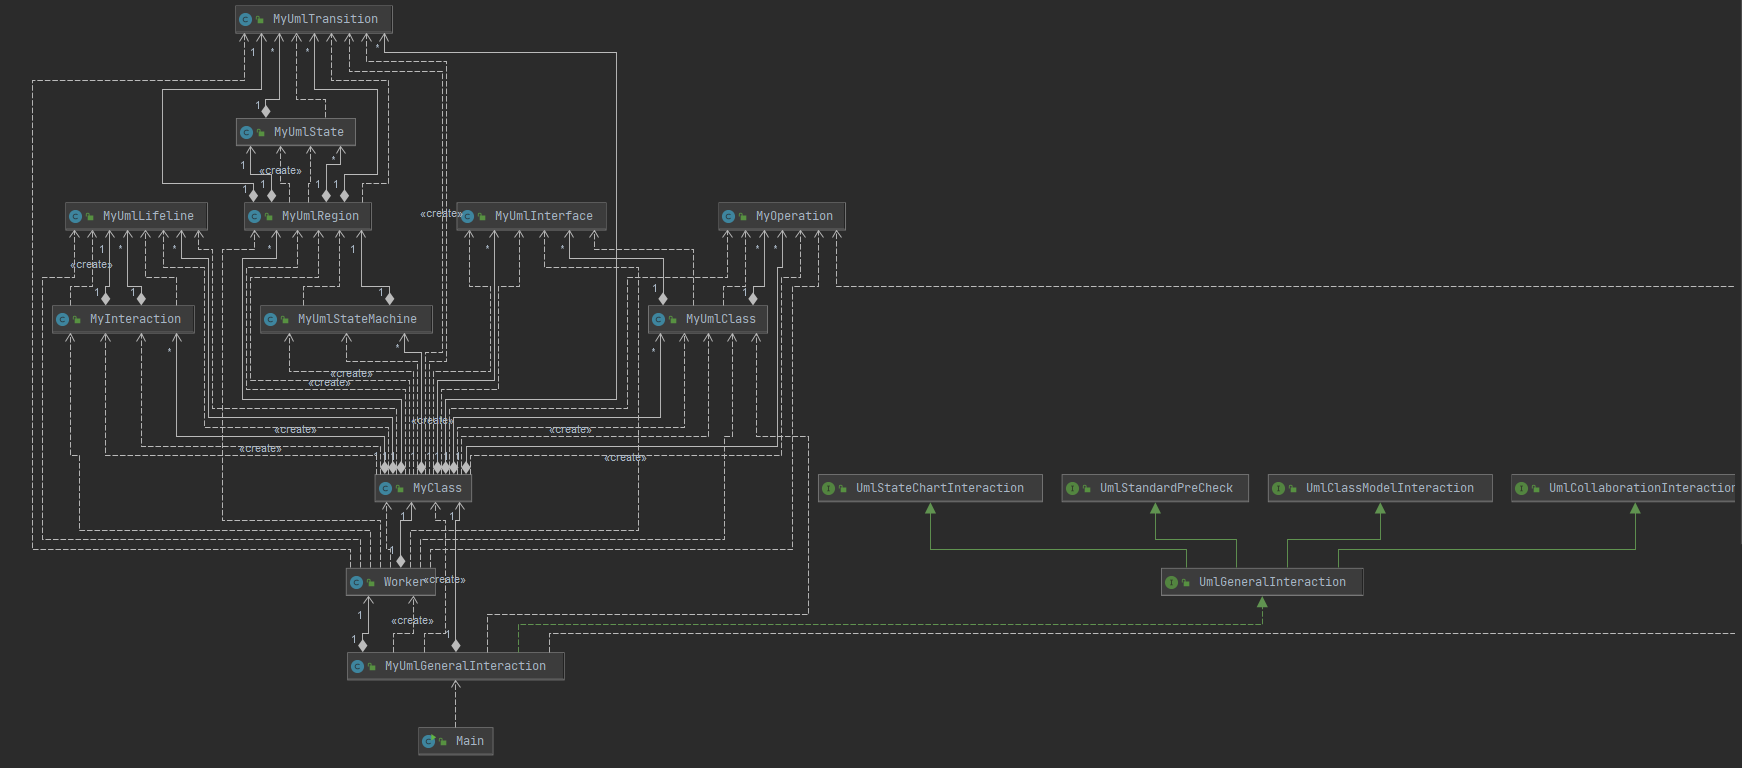Viewport: 1742px width, 768px height.
Task: Select the UmlStateChartInteraction interface label
Action: point(940,488)
